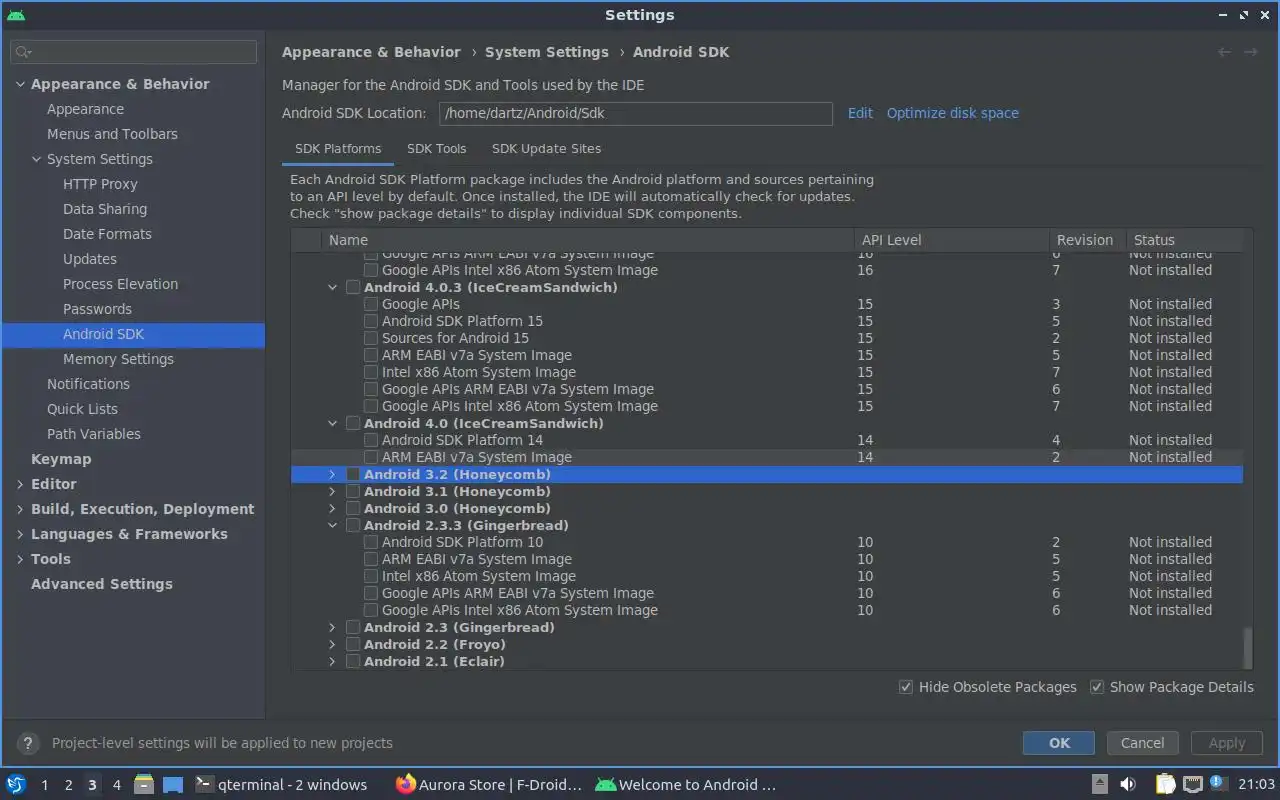Image resolution: width=1280 pixels, height=800 pixels.
Task: Switch to the SDK Update Sites tab
Action: tap(546, 148)
